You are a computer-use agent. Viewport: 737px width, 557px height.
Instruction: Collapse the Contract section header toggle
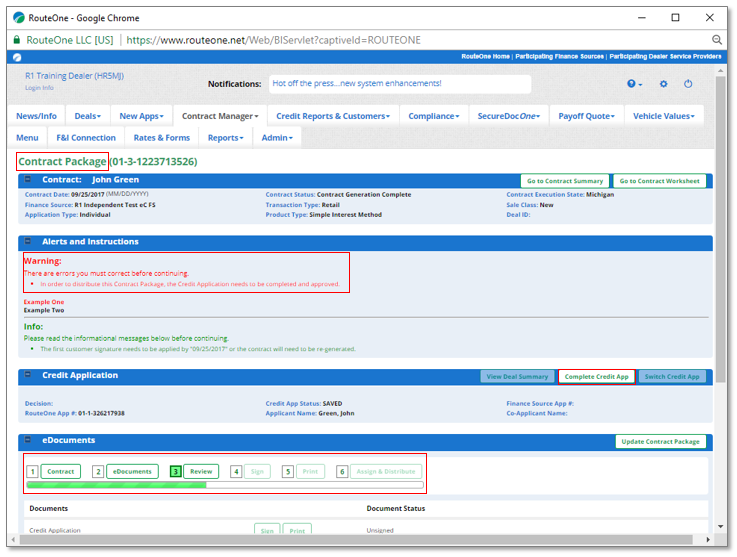tap(28, 179)
